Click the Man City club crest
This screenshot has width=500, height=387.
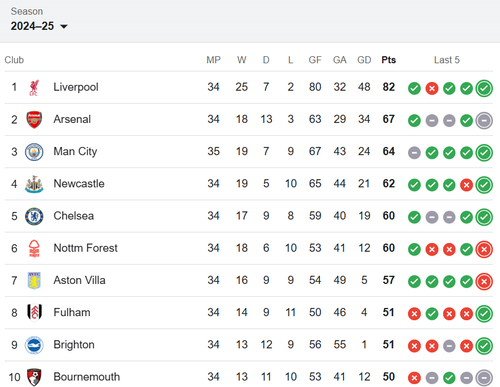click(34, 152)
